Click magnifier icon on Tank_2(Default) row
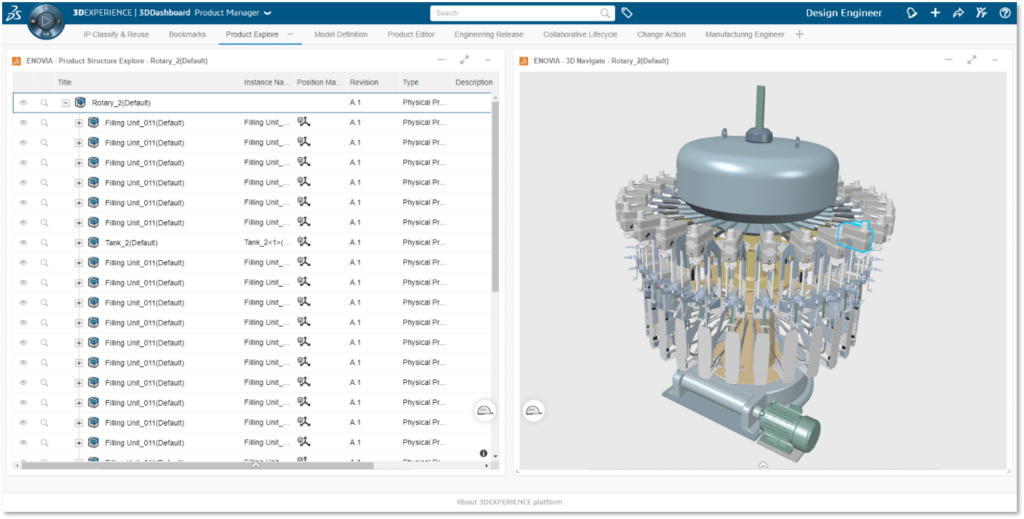This screenshot has height=519, width=1024. (44, 242)
